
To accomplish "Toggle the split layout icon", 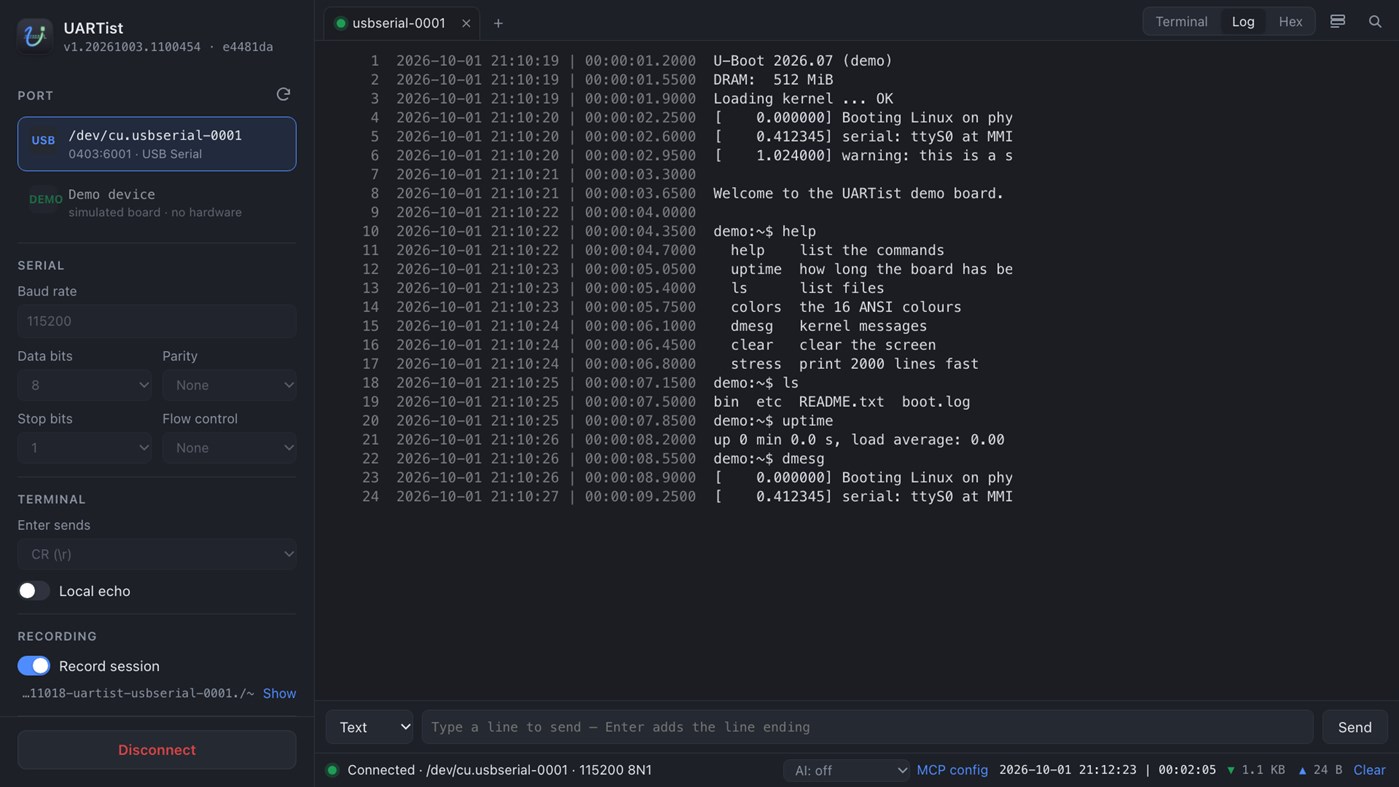I will point(1337,21).
